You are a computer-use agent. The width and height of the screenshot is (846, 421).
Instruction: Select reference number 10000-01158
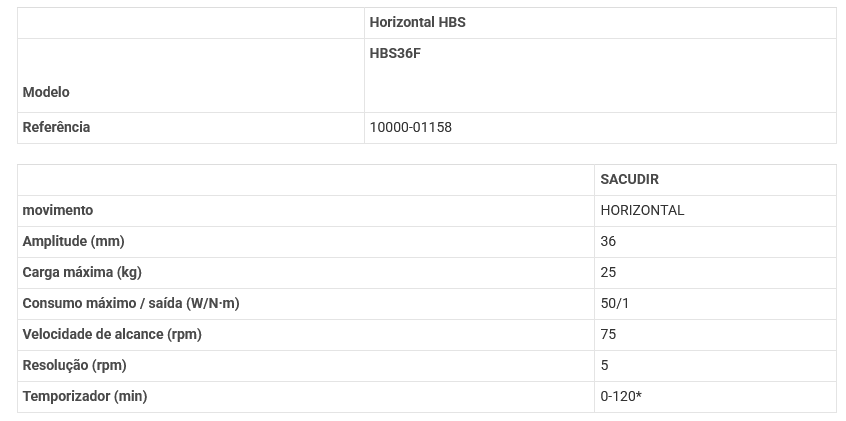coord(410,127)
